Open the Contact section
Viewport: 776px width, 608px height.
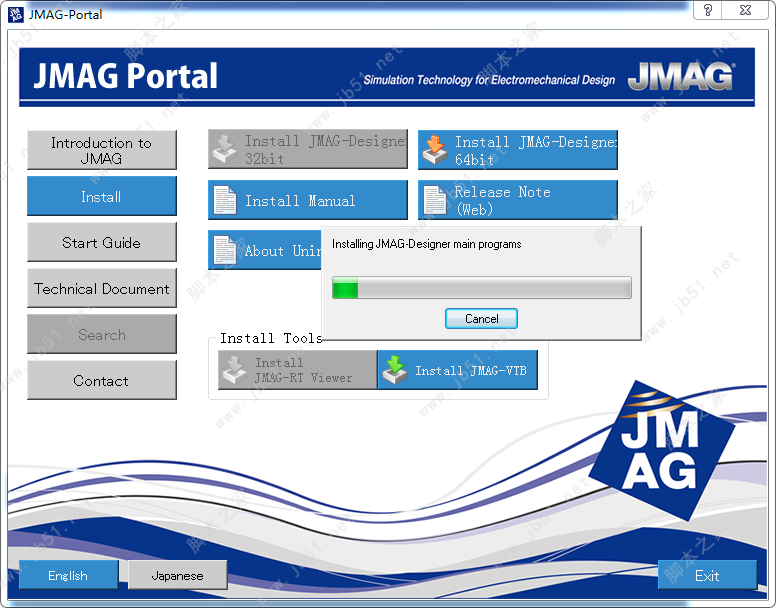pyautogui.click(x=101, y=380)
